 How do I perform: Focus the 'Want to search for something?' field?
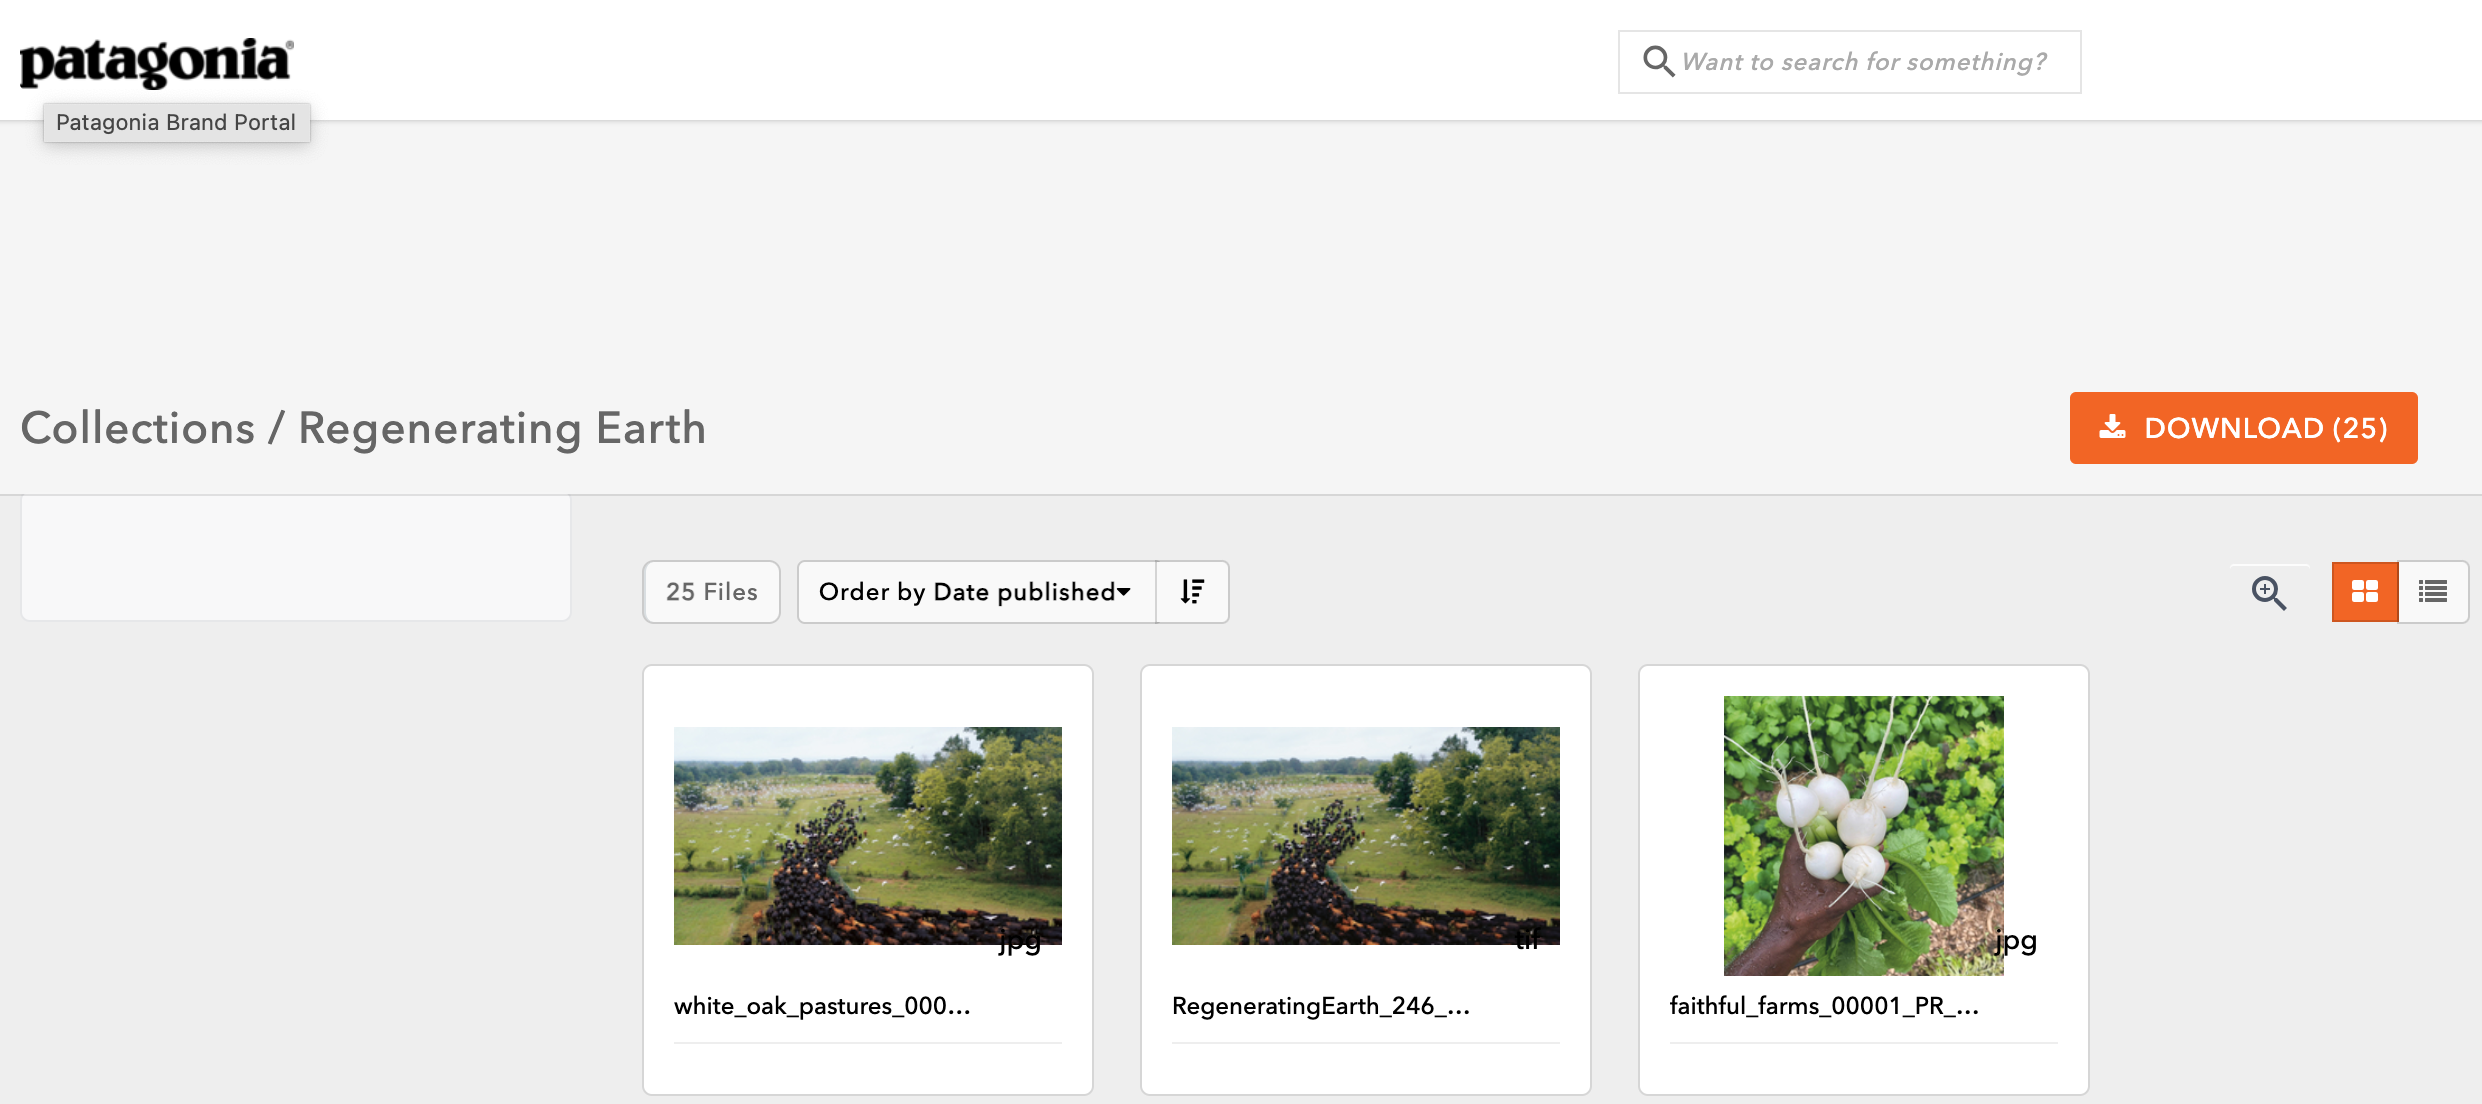pyautogui.click(x=1849, y=62)
